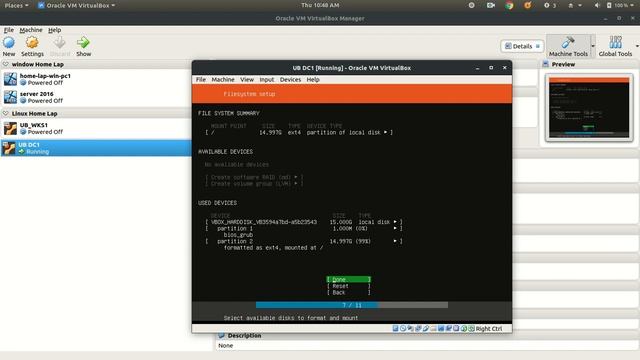Open Input menu in UB DC1 window
The width and height of the screenshot is (640, 360).
[x=267, y=80]
